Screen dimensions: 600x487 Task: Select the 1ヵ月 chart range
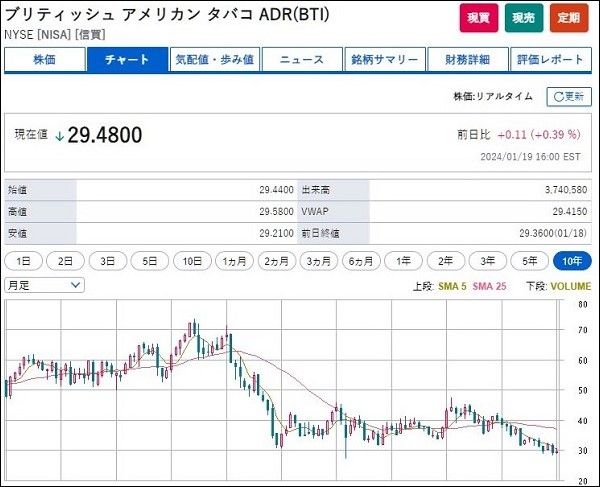(234, 261)
